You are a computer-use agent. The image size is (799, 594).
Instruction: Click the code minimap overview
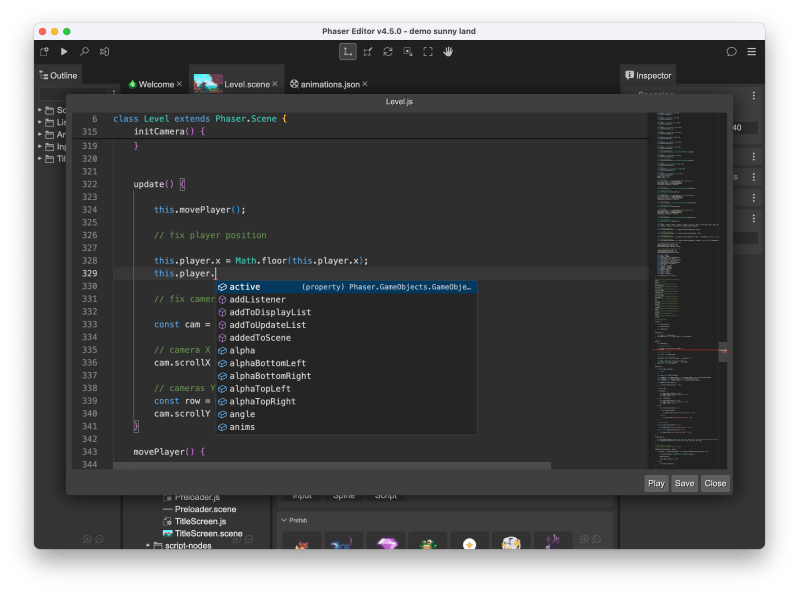point(684,290)
